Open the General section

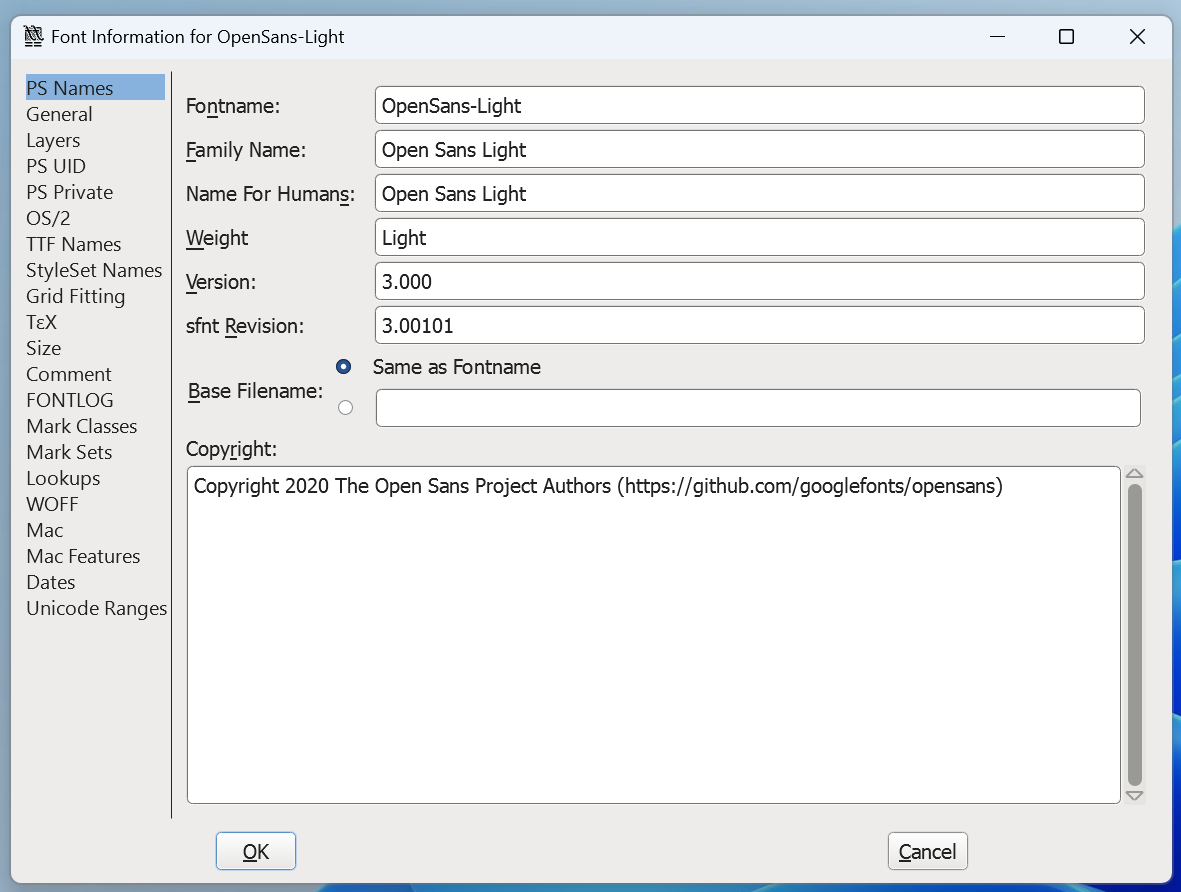pos(59,114)
